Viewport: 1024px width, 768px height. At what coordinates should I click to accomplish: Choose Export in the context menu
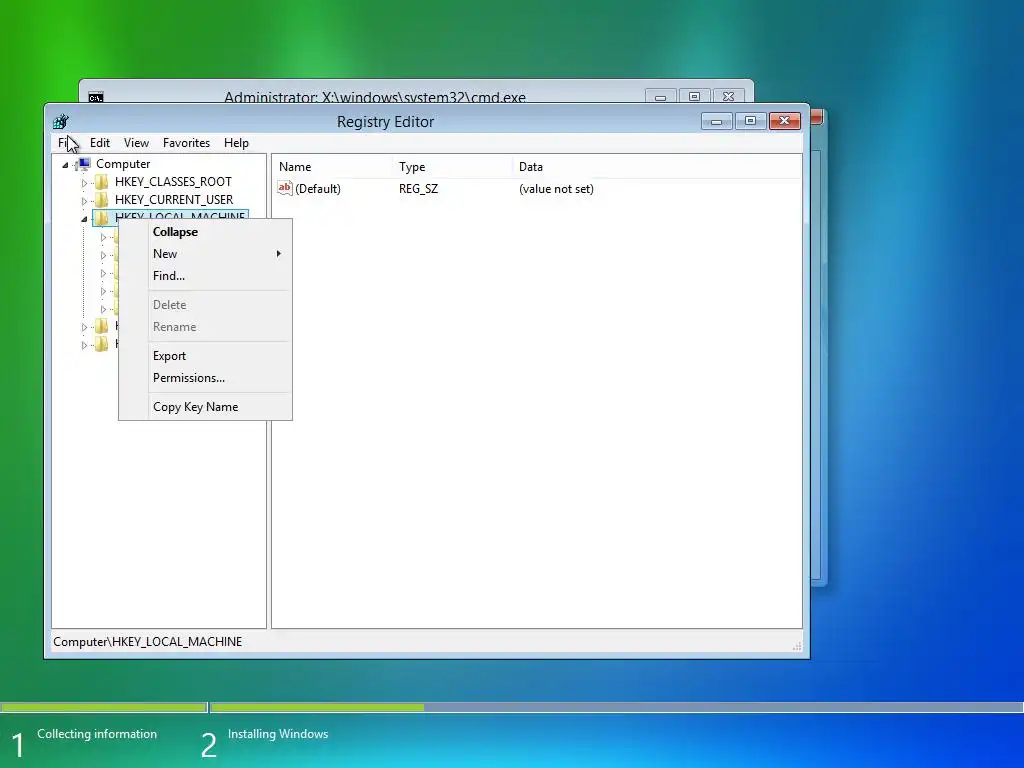tap(205, 356)
